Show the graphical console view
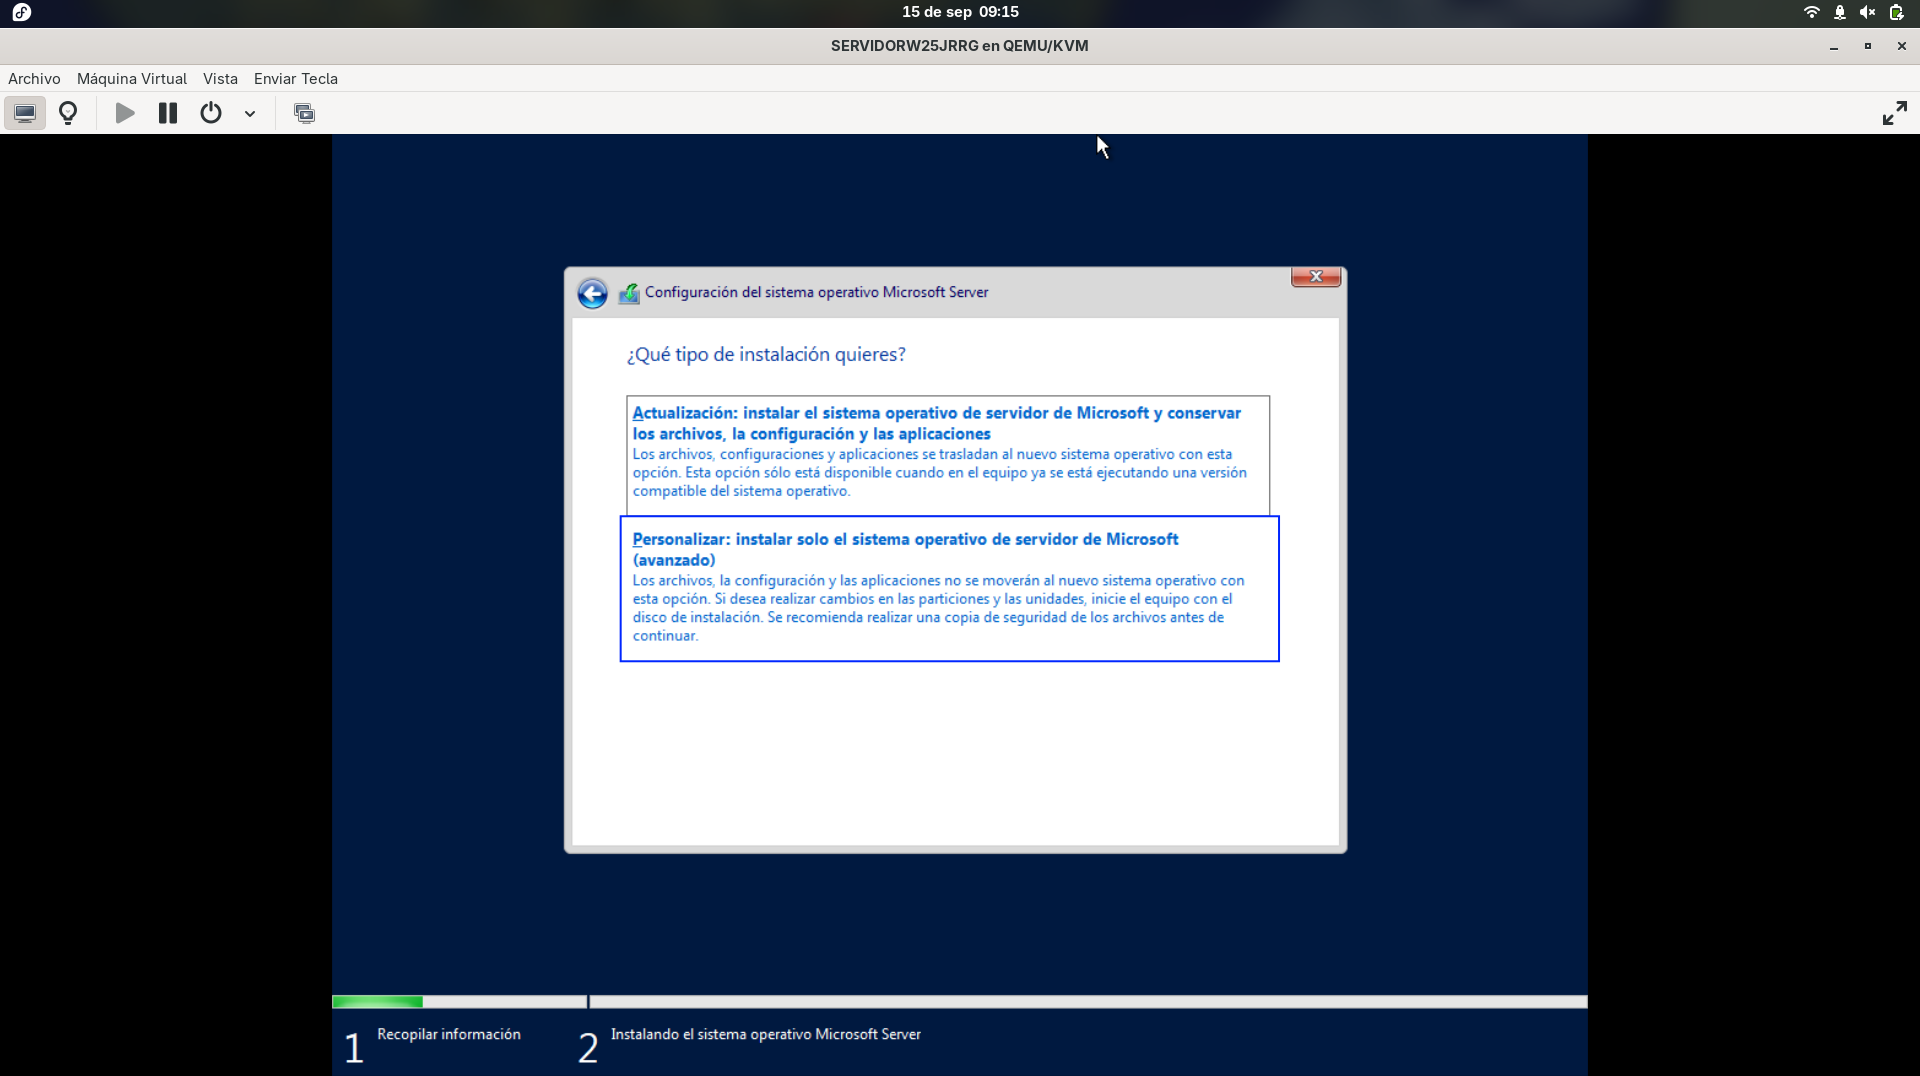Image resolution: width=1920 pixels, height=1076 pixels. click(25, 113)
